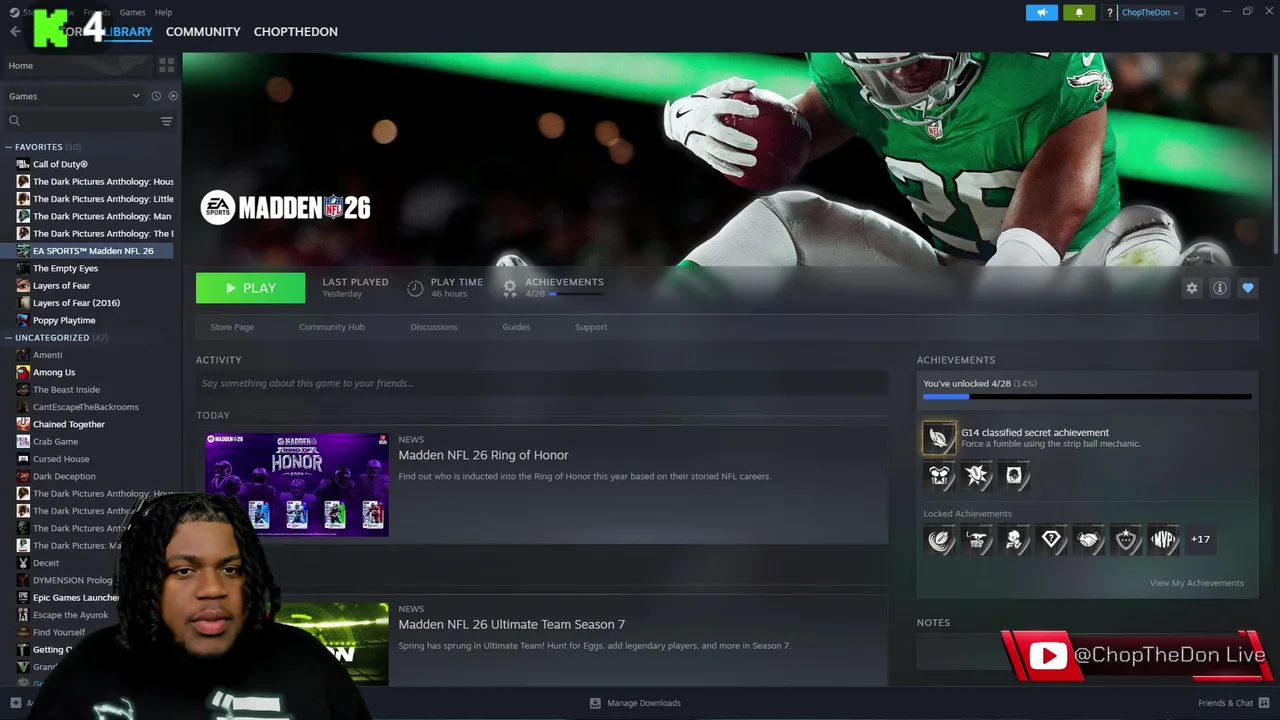Click the green PLAY button
Image resolution: width=1280 pixels, height=720 pixels.
pyautogui.click(x=250, y=288)
